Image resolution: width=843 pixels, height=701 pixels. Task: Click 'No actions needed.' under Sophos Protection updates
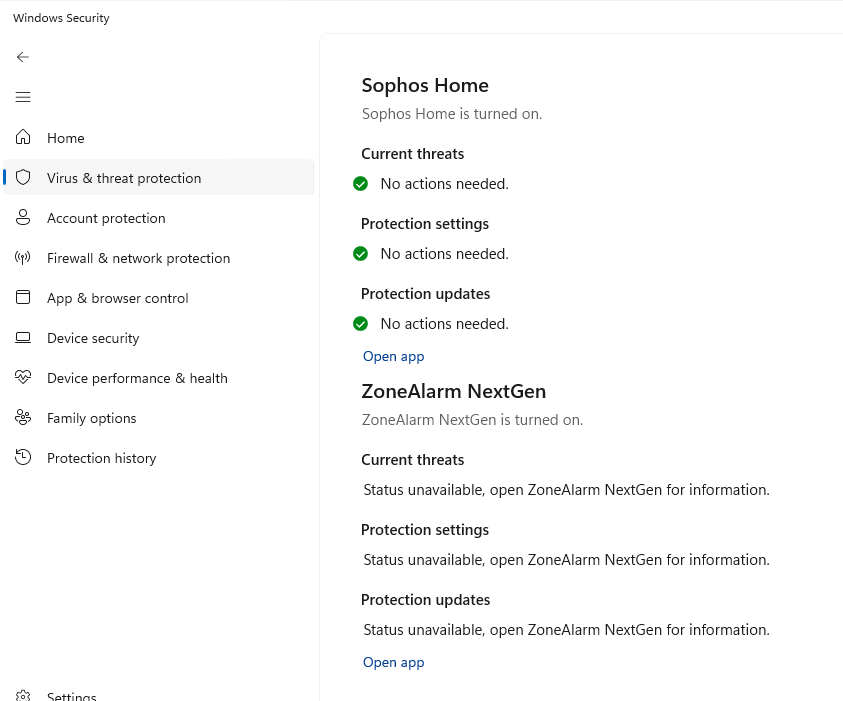click(x=444, y=324)
